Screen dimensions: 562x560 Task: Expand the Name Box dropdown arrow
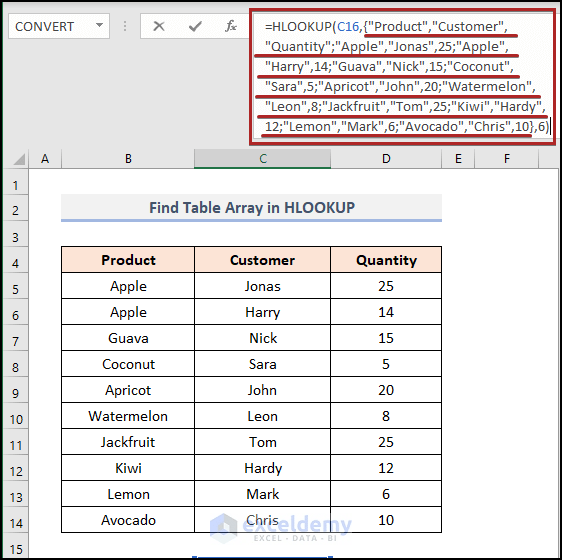99,26
